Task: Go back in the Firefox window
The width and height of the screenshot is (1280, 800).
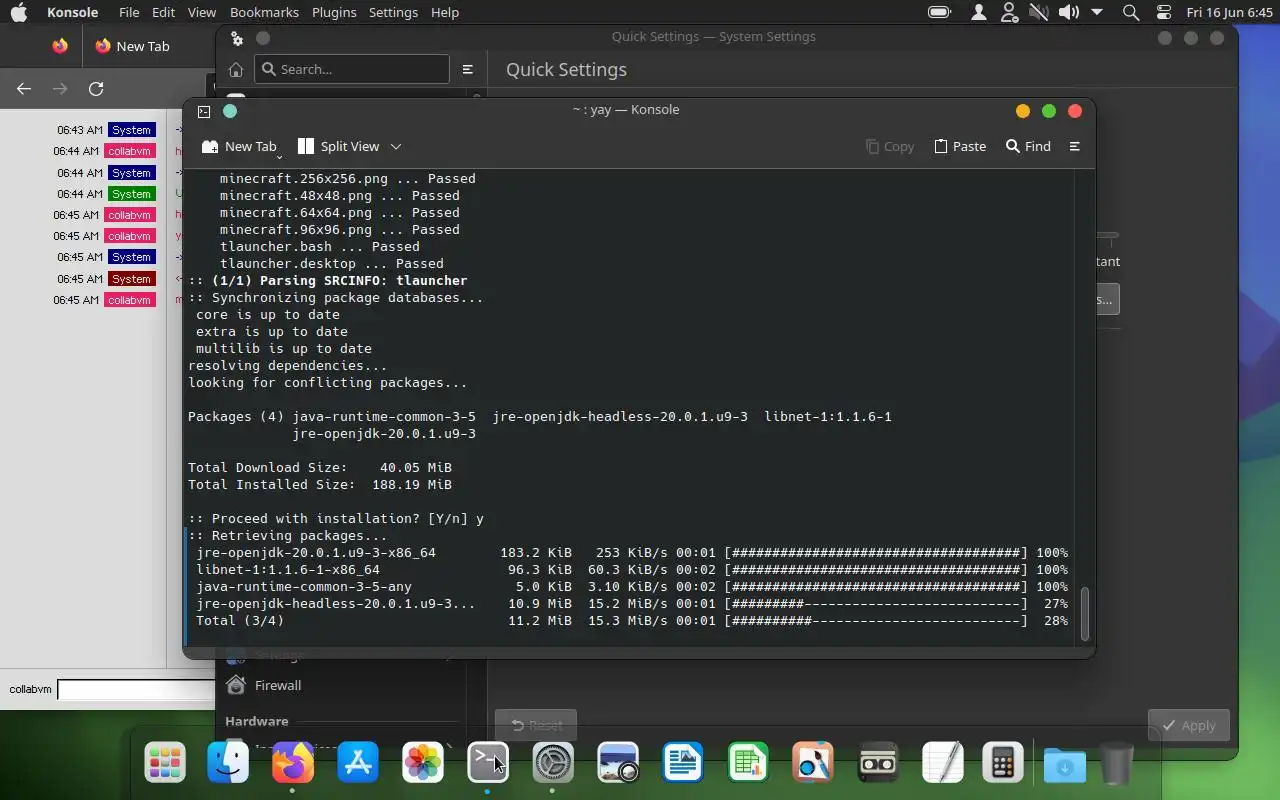Action: point(24,88)
